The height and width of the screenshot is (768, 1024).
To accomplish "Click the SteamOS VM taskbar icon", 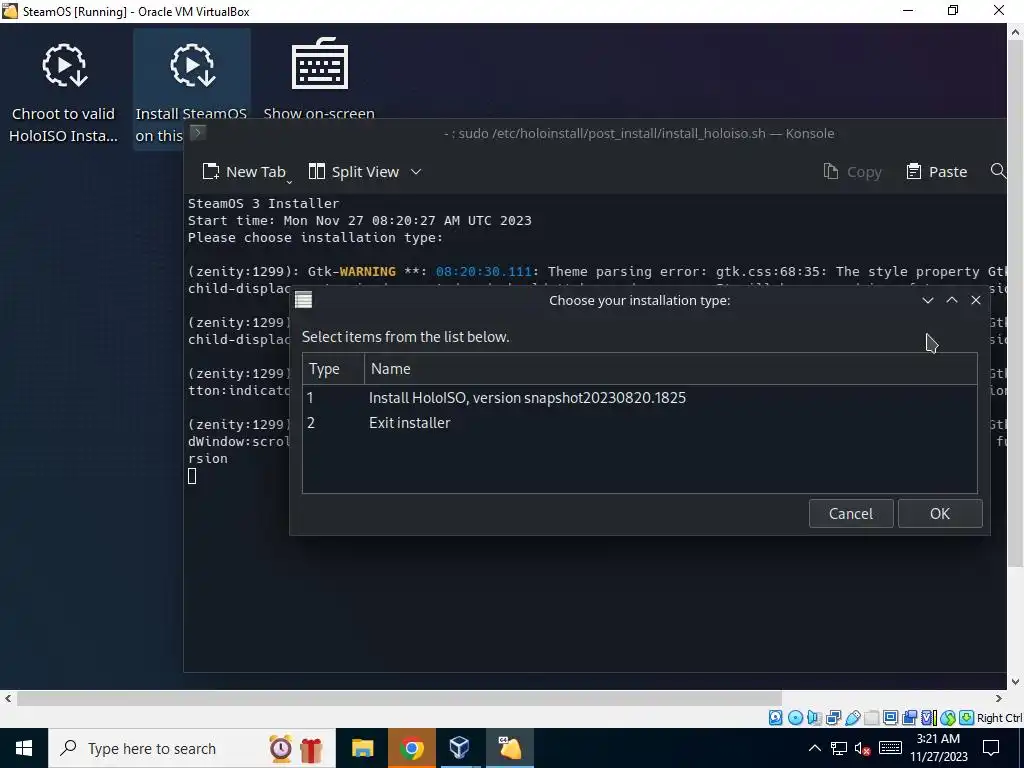I will click(509, 748).
